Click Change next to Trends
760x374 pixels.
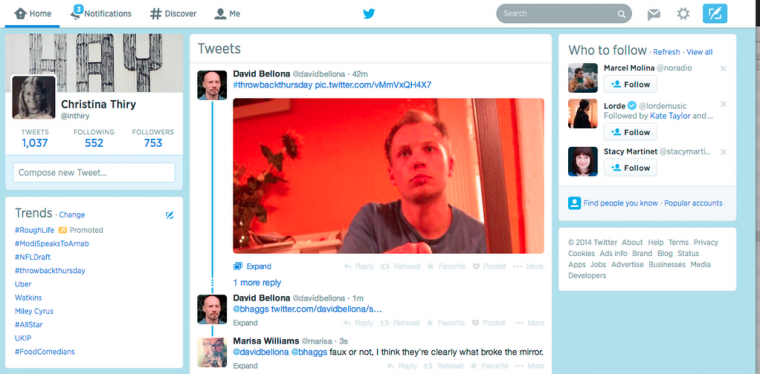coord(72,215)
